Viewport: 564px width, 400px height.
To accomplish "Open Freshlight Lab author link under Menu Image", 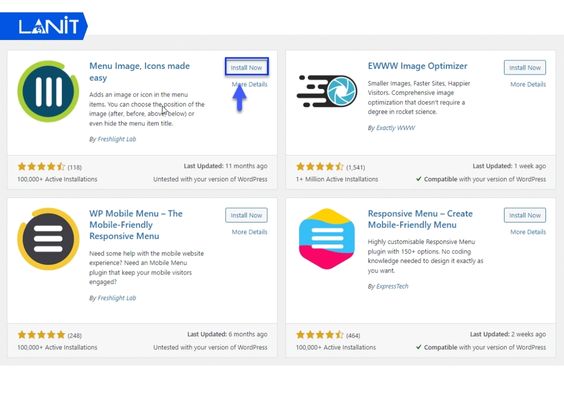I will tap(117, 139).
